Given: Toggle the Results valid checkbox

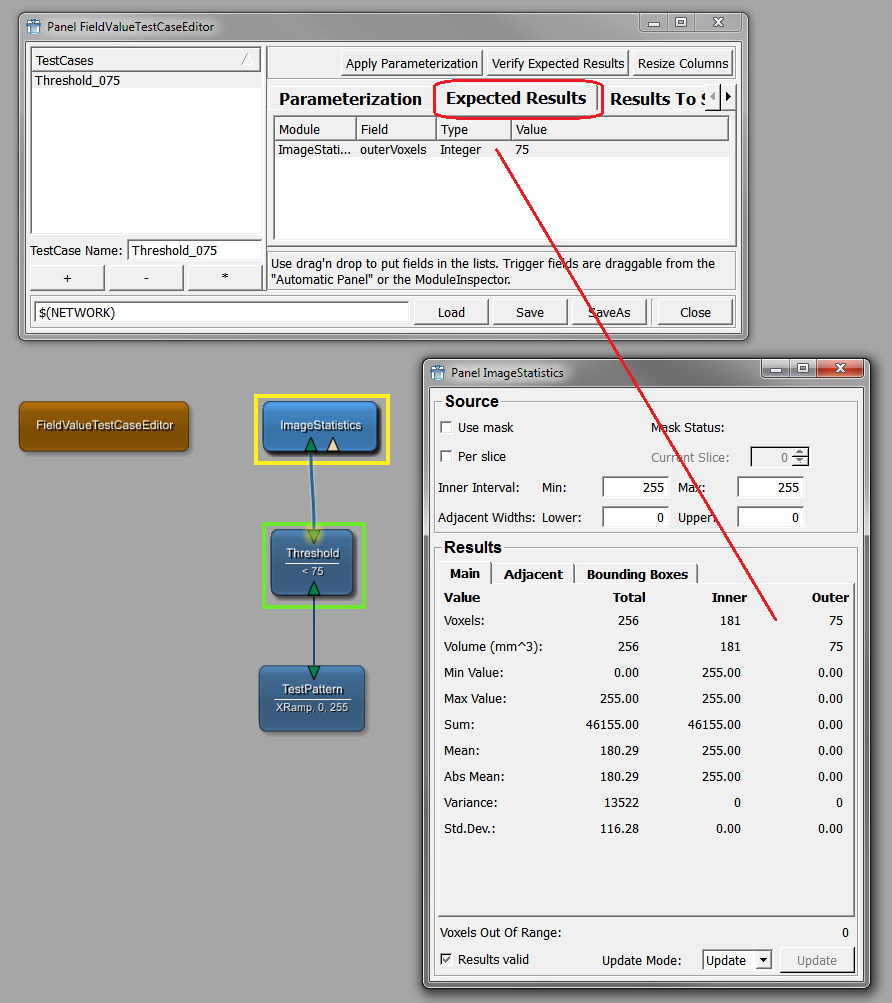Looking at the screenshot, I should pyautogui.click(x=446, y=960).
